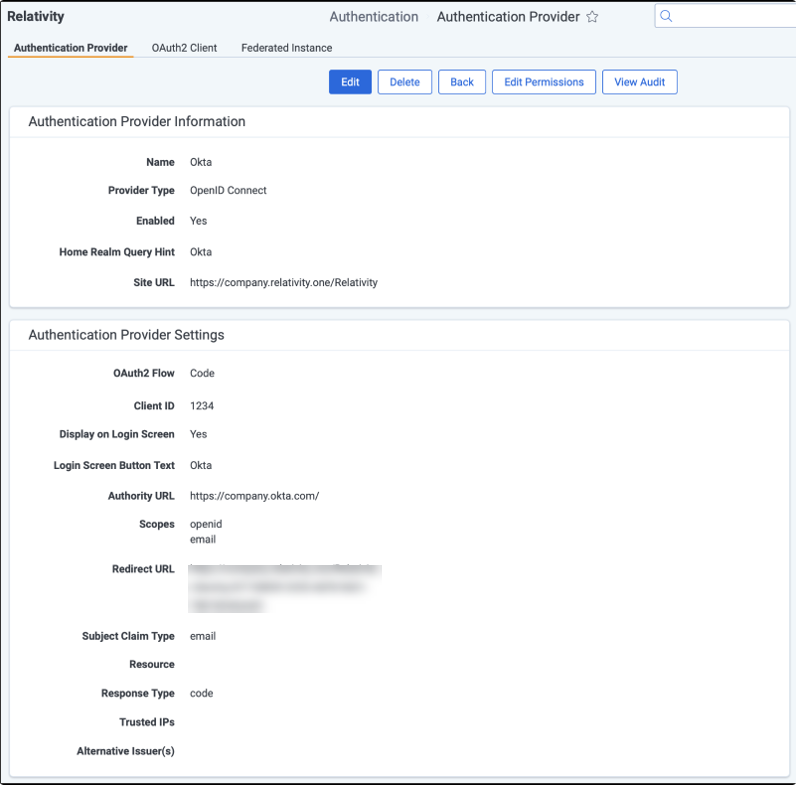Click the favorite star icon
Screen dimensions: 796x785
[x=592, y=17]
